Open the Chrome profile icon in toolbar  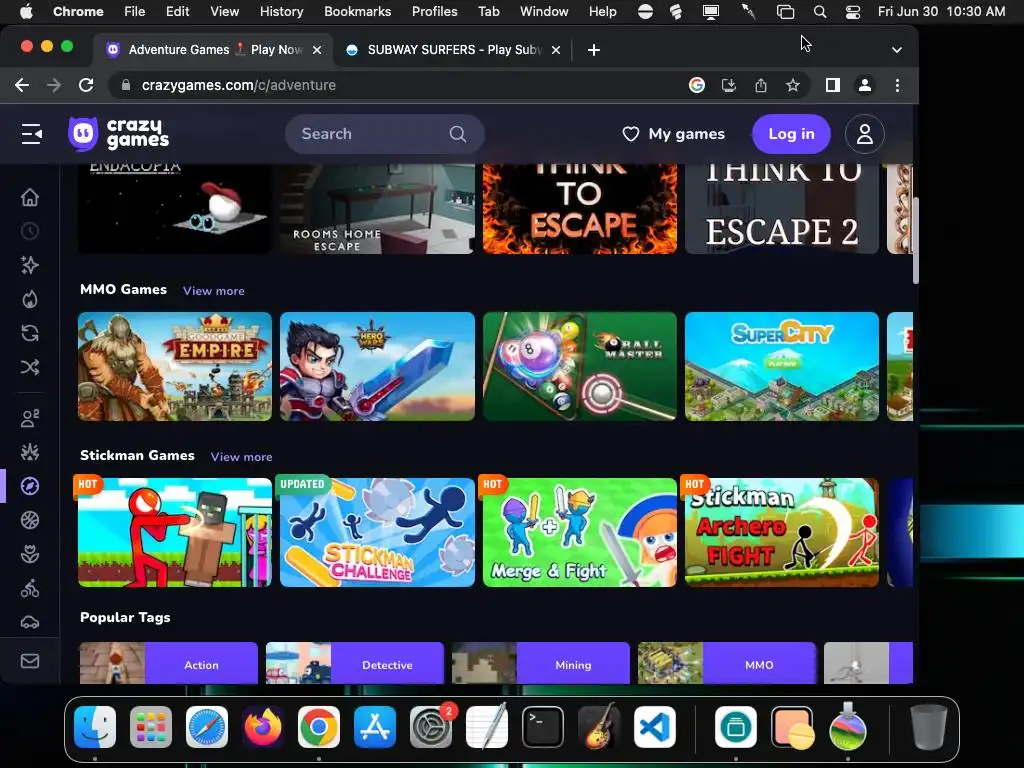pyautogui.click(x=865, y=85)
